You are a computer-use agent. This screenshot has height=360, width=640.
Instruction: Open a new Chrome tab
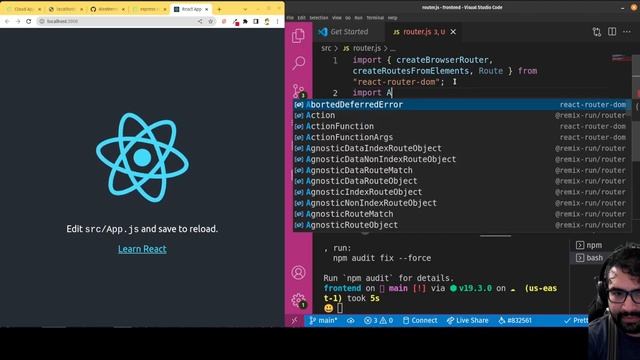(x=219, y=9)
